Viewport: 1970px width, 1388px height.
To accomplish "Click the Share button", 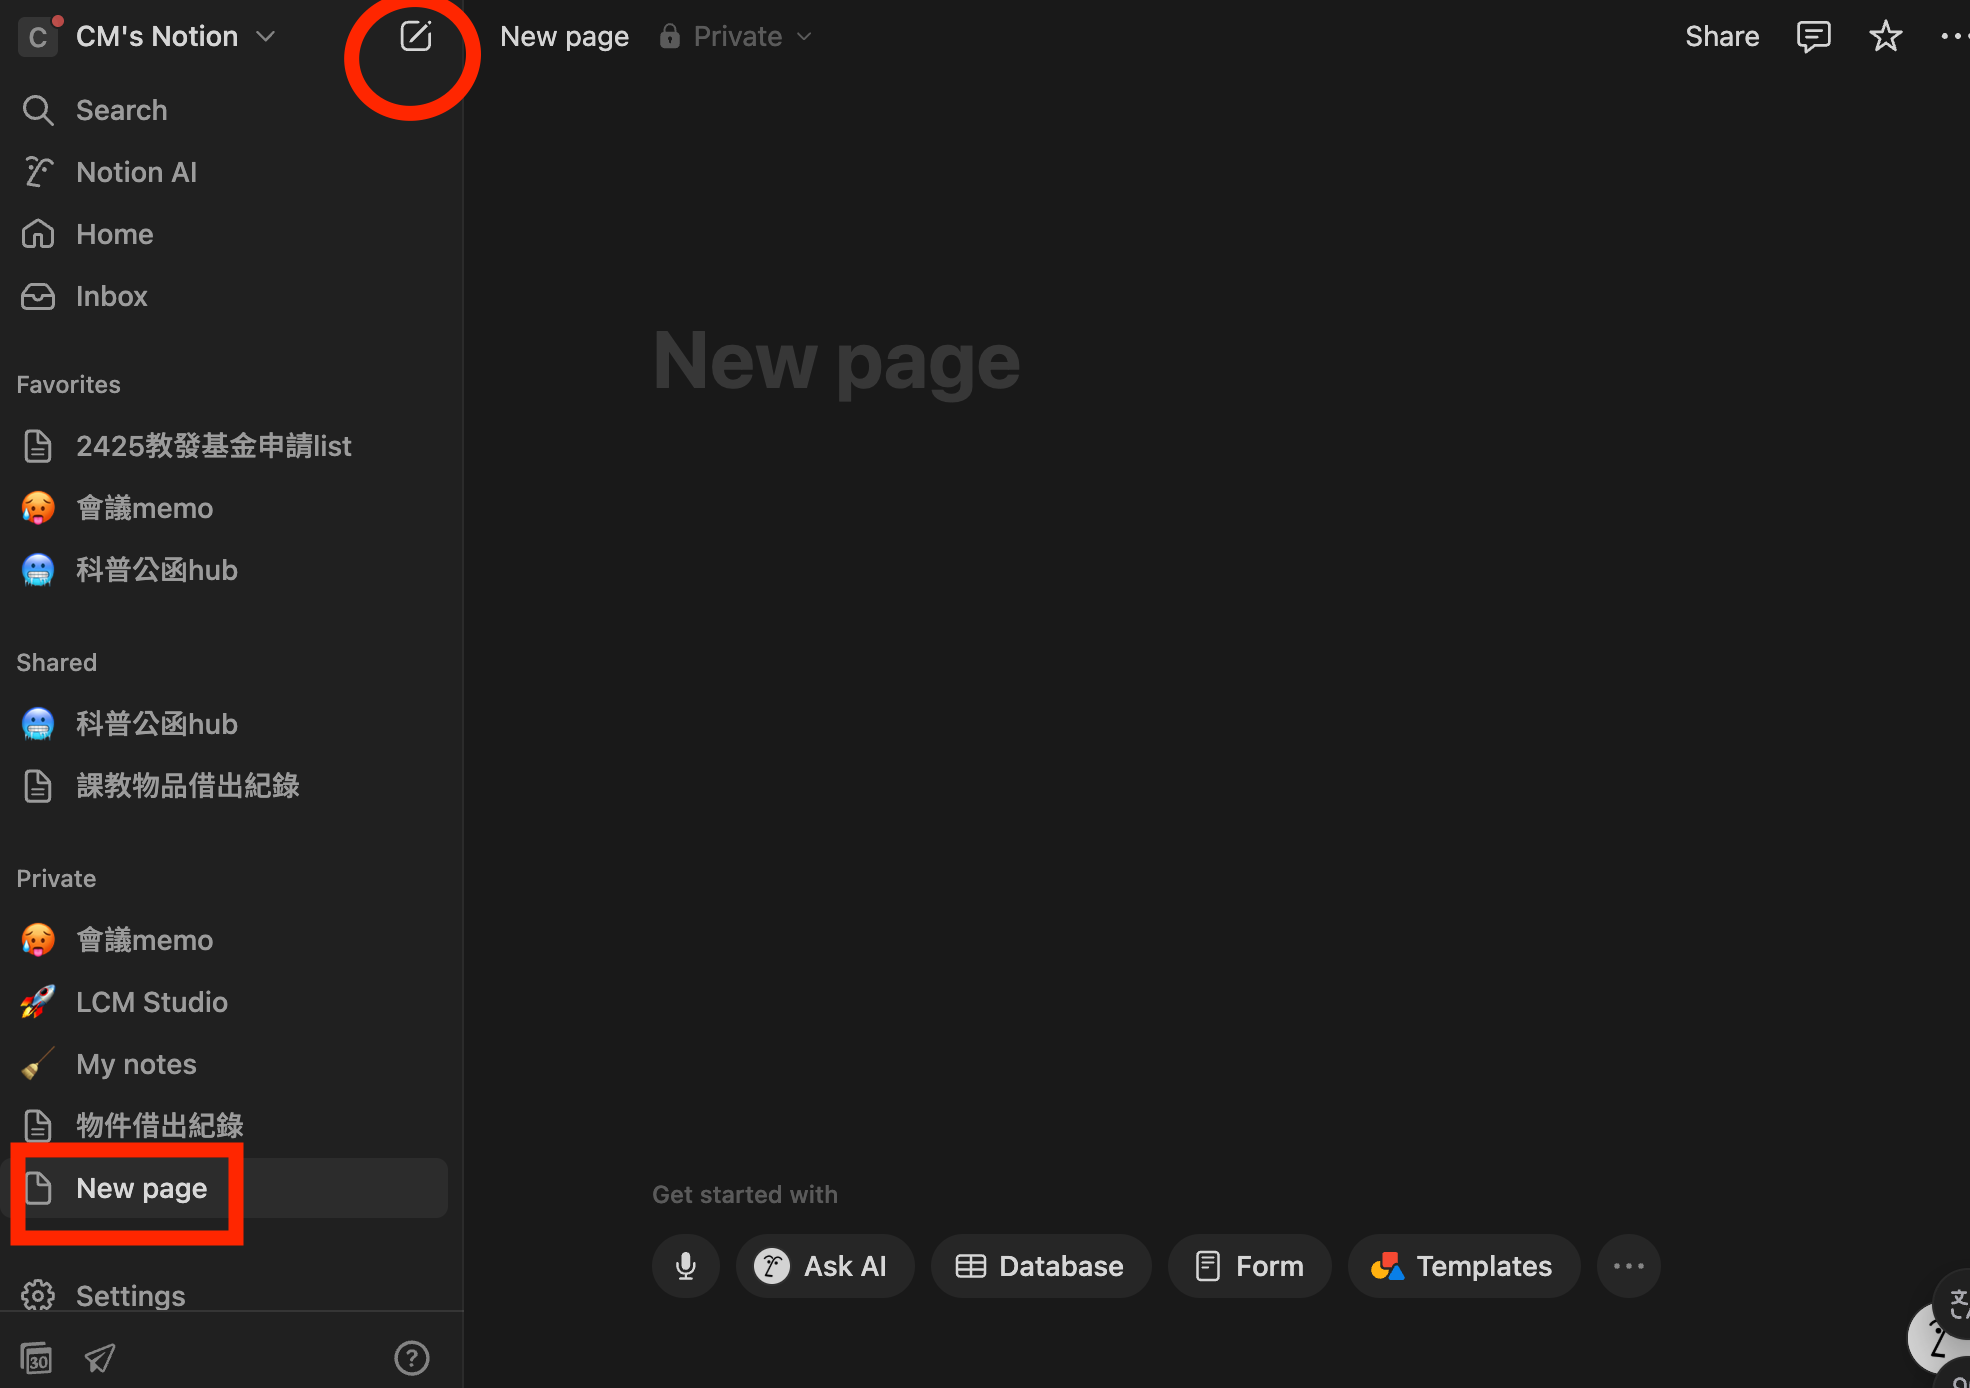I will pyautogui.click(x=1721, y=37).
